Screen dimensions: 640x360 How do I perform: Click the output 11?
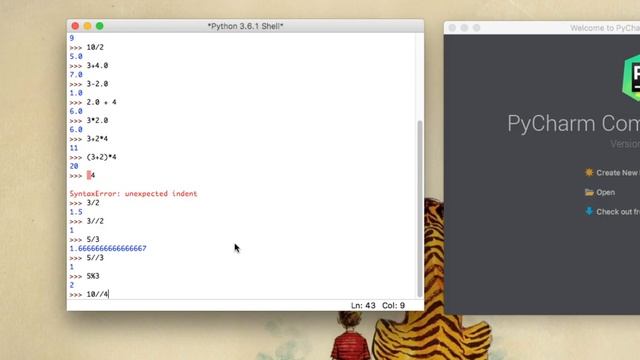74,148
